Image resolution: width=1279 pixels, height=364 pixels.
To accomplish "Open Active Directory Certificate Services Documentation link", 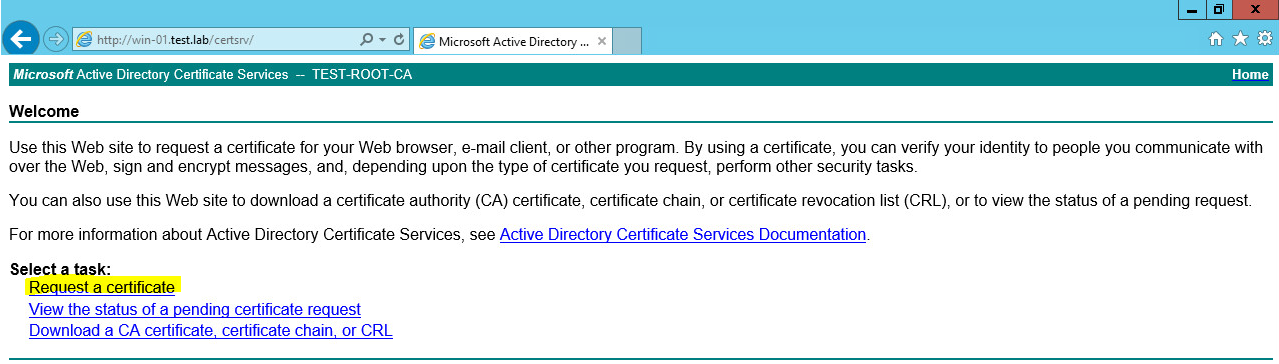I will point(683,235).
